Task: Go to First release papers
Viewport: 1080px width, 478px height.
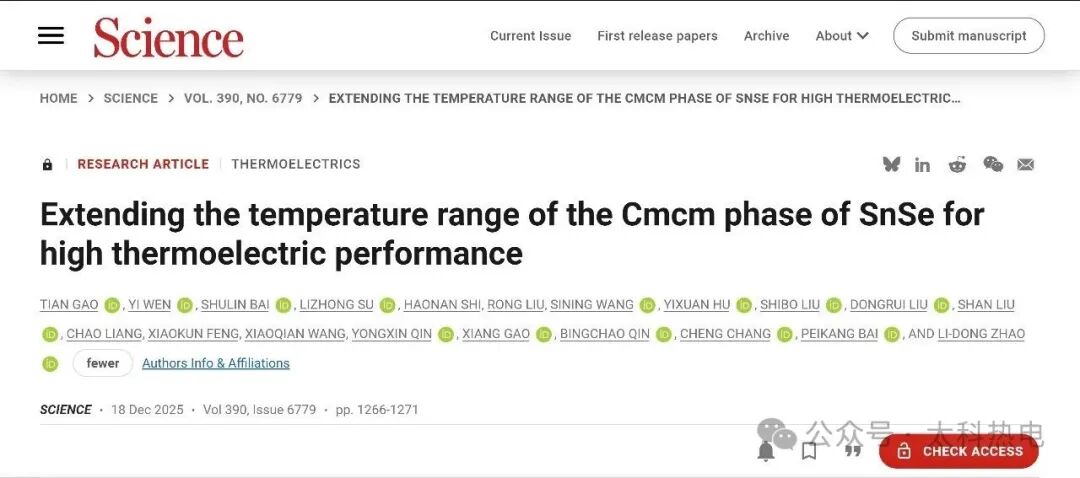Action: [x=657, y=36]
